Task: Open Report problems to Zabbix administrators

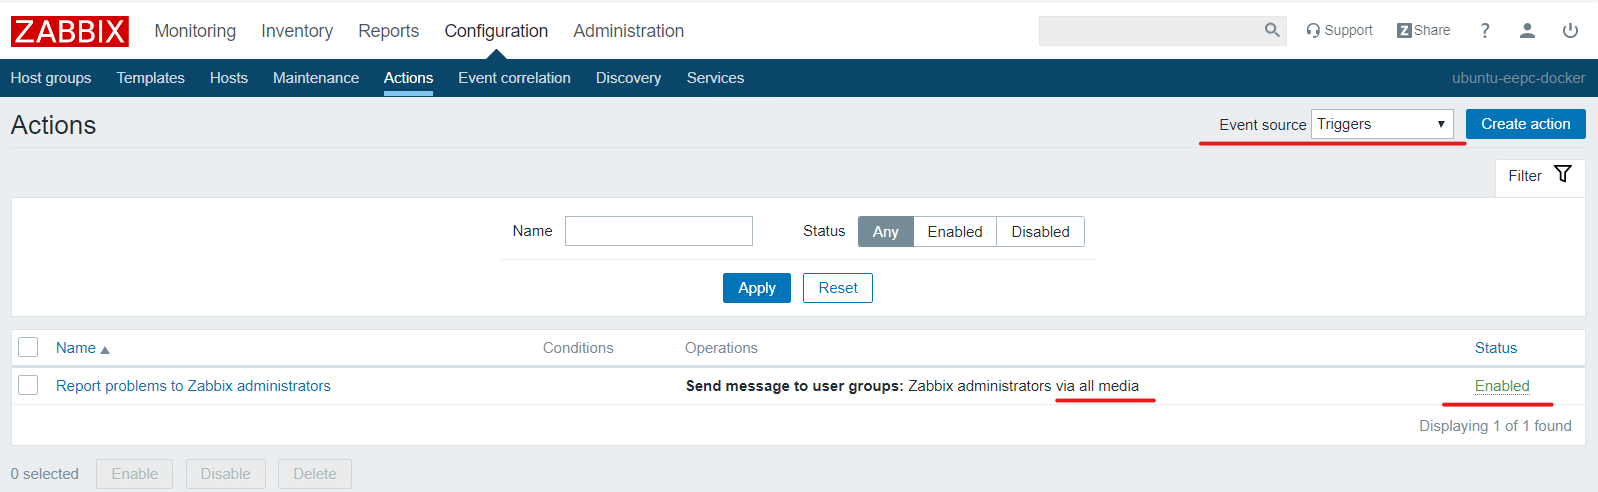Action: 193,386
